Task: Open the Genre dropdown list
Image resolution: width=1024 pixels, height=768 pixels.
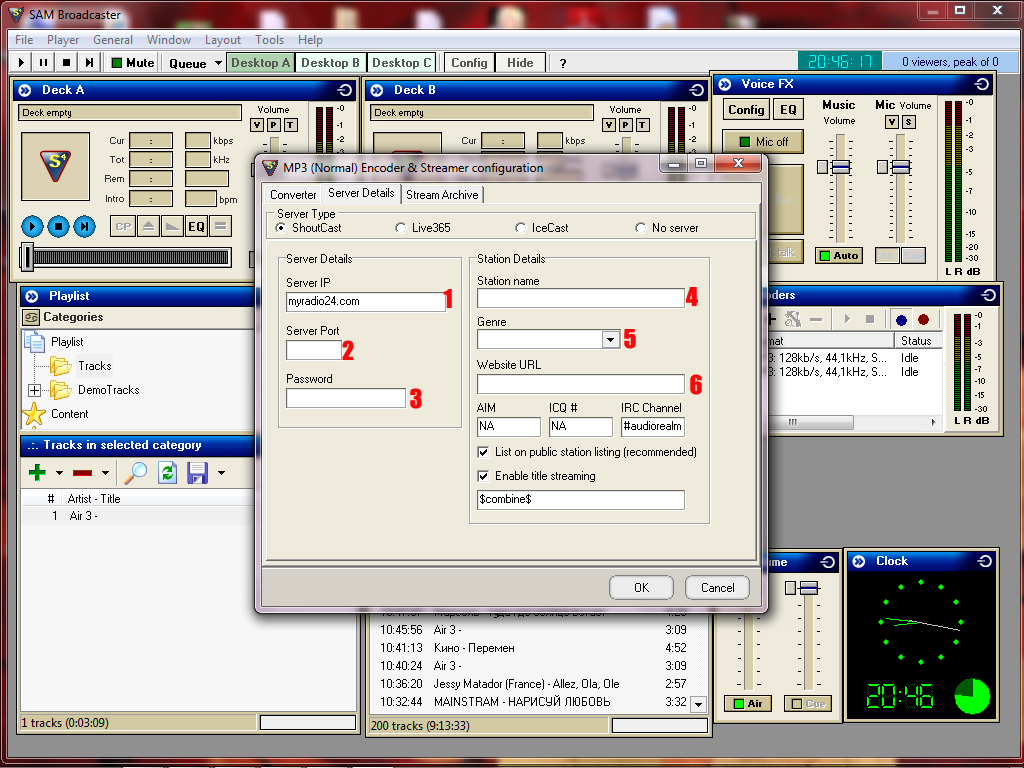Action: [x=611, y=340]
